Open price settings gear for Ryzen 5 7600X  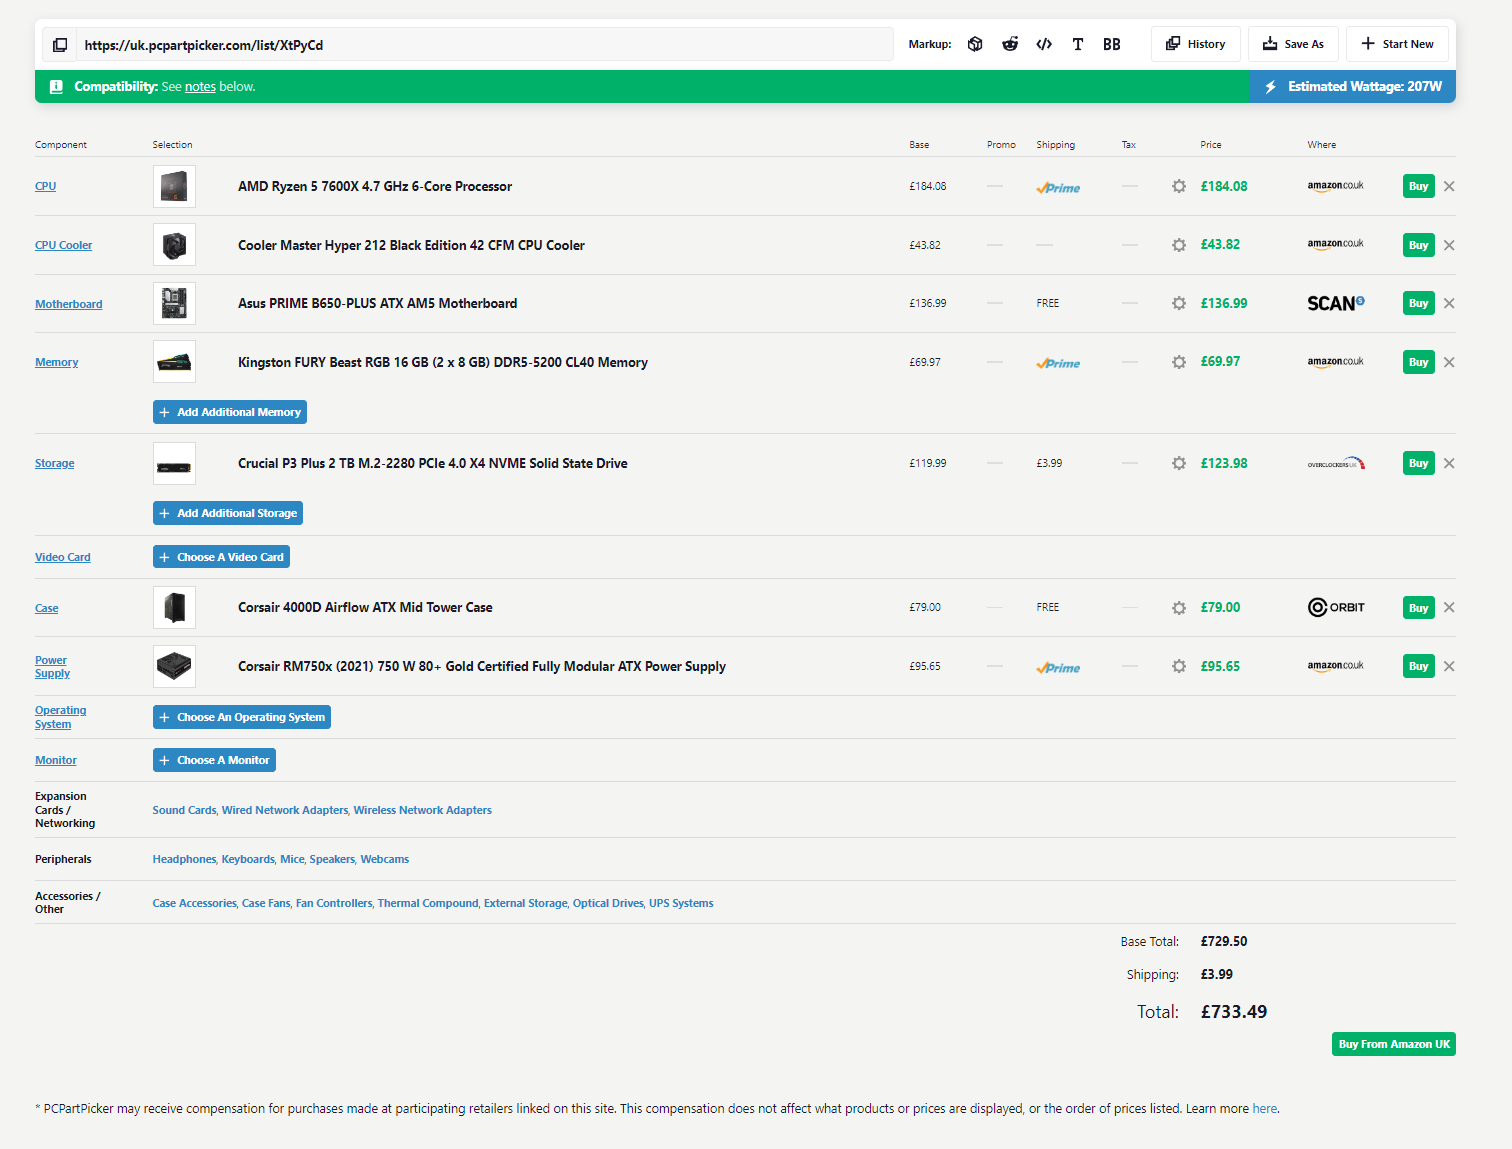point(1179,187)
